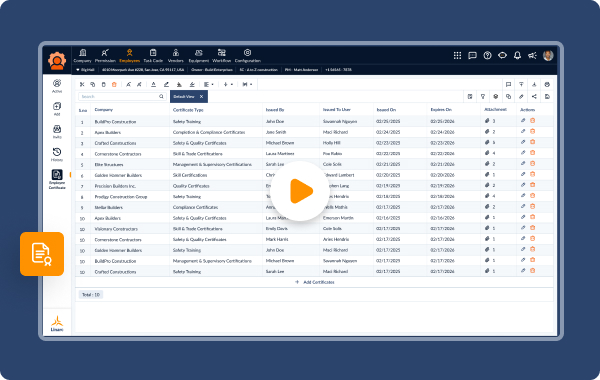Play the video with orange play button
Viewport: 600px width, 380px height.
pyautogui.click(x=300, y=191)
